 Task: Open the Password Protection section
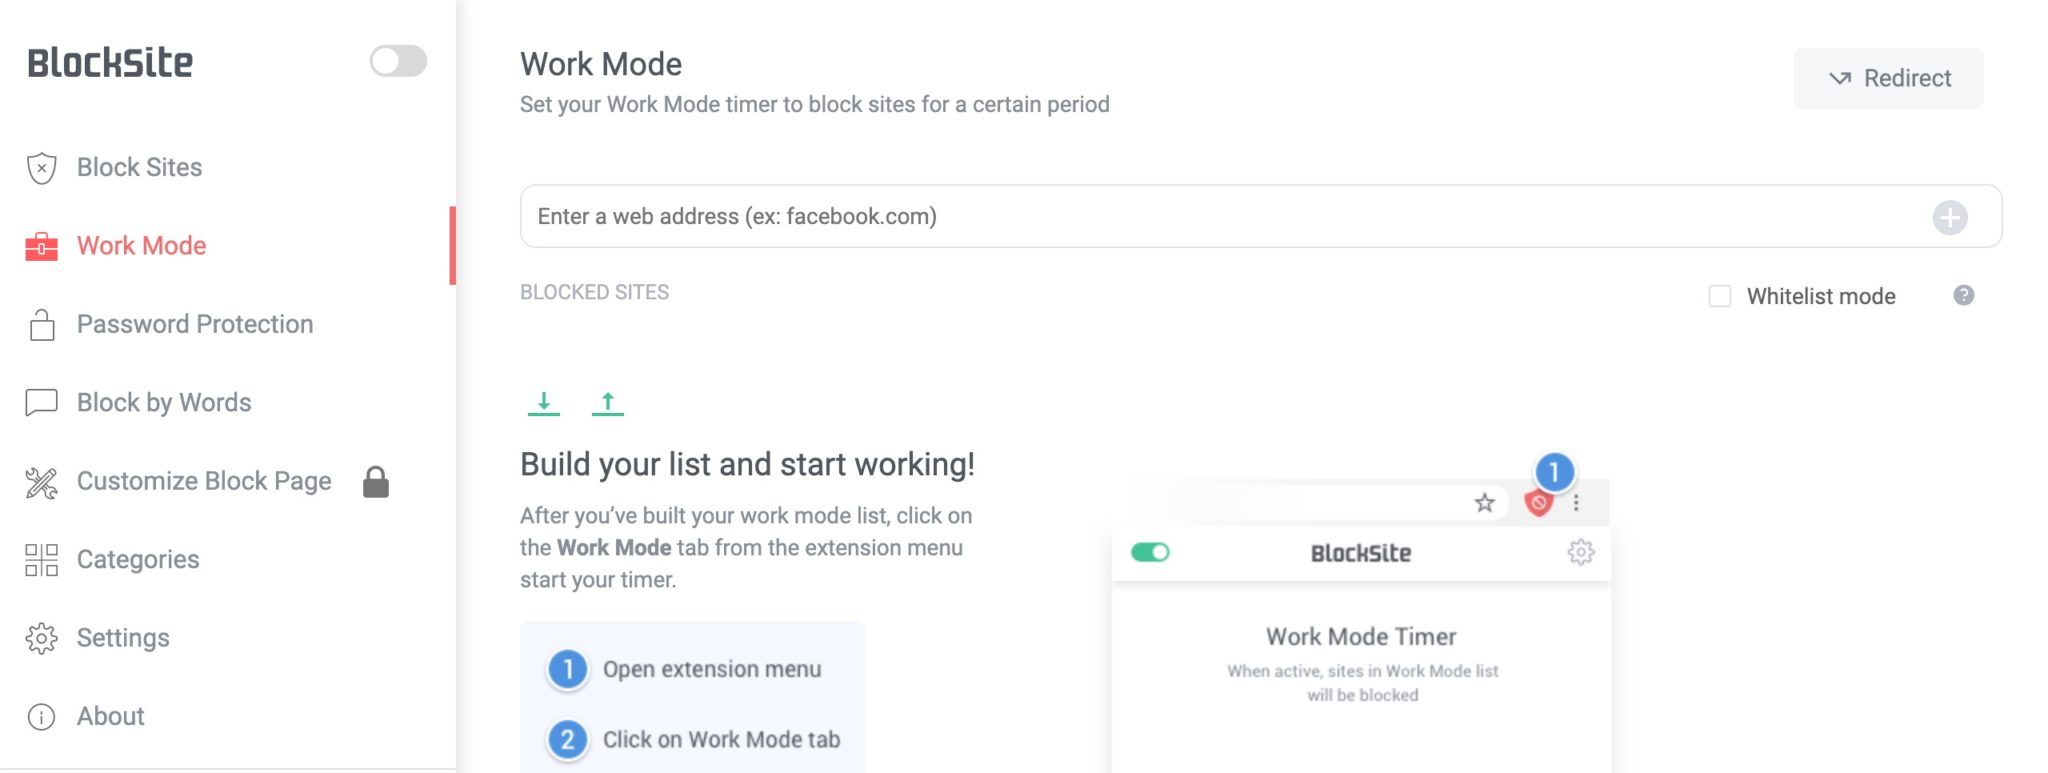pyautogui.click(x=194, y=323)
